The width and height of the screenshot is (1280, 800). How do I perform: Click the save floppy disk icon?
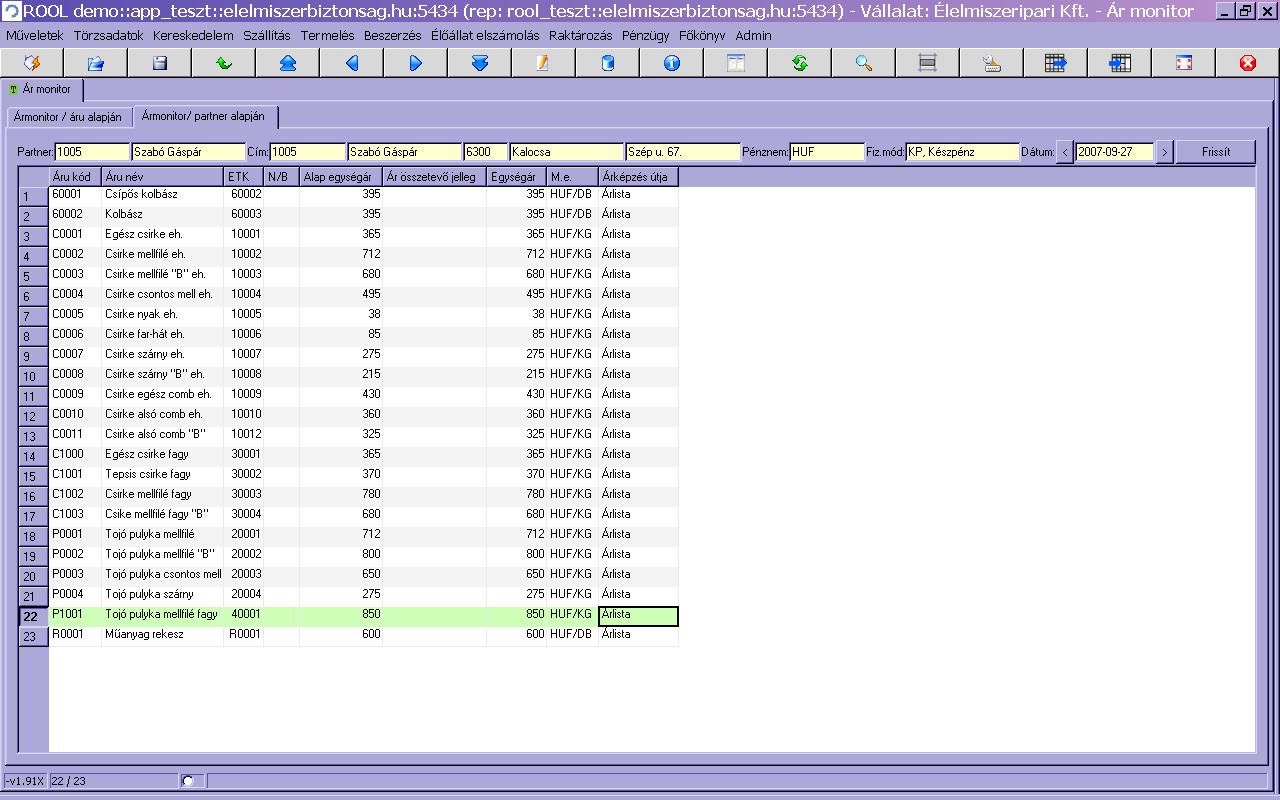pos(160,63)
